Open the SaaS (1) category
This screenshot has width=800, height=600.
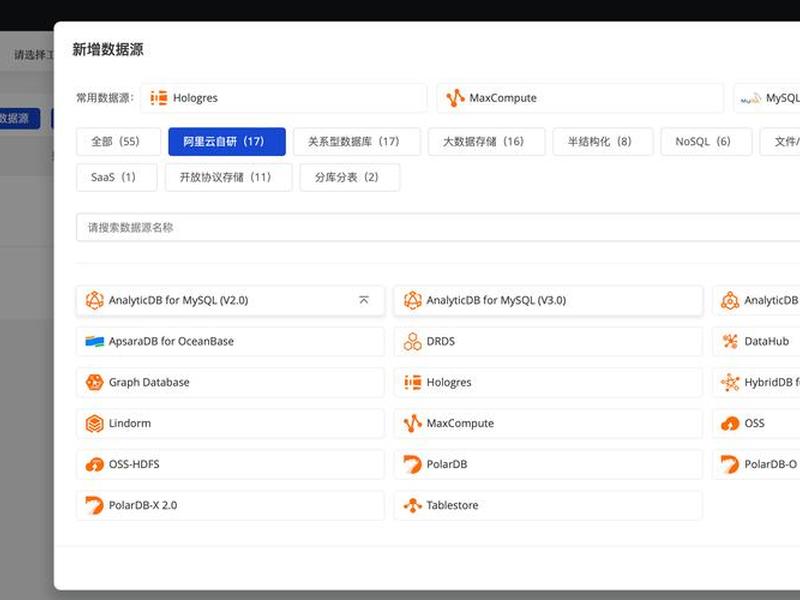point(117,177)
